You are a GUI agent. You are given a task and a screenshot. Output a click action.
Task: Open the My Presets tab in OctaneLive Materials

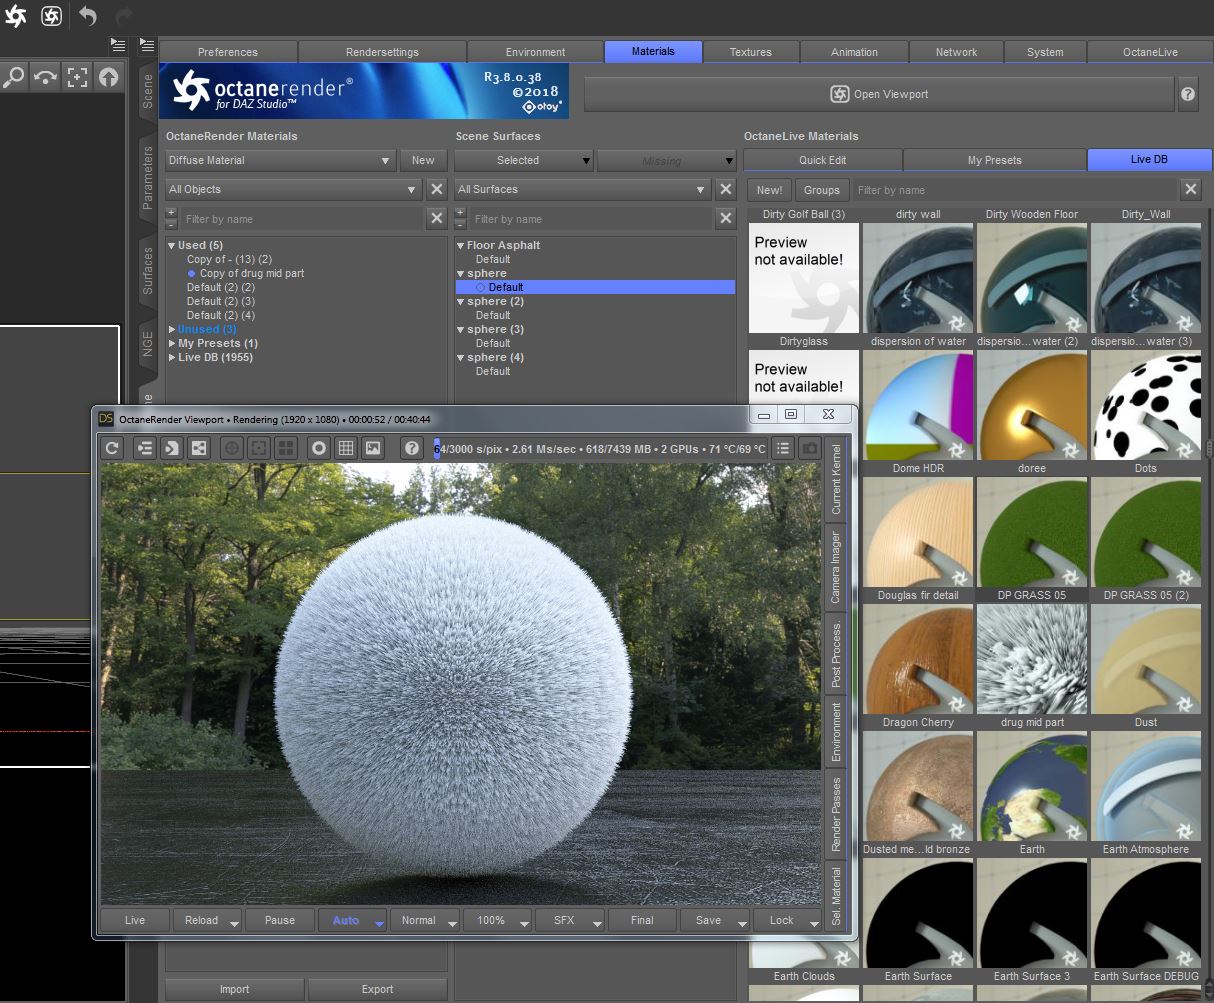[x=994, y=160]
